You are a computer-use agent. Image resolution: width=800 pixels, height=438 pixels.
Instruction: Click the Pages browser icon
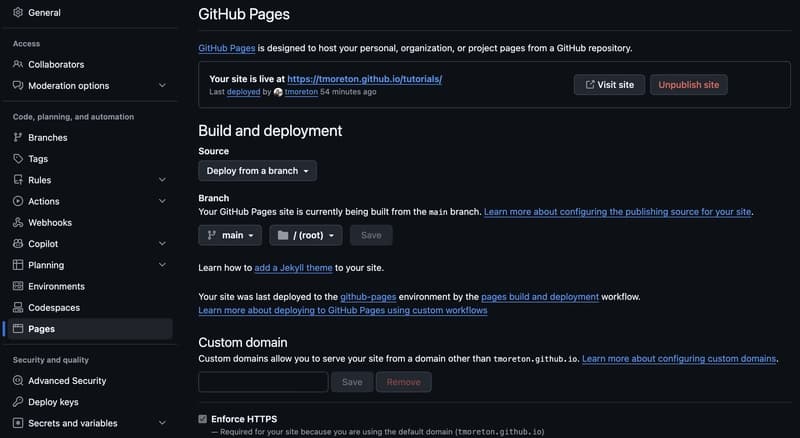(18, 329)
